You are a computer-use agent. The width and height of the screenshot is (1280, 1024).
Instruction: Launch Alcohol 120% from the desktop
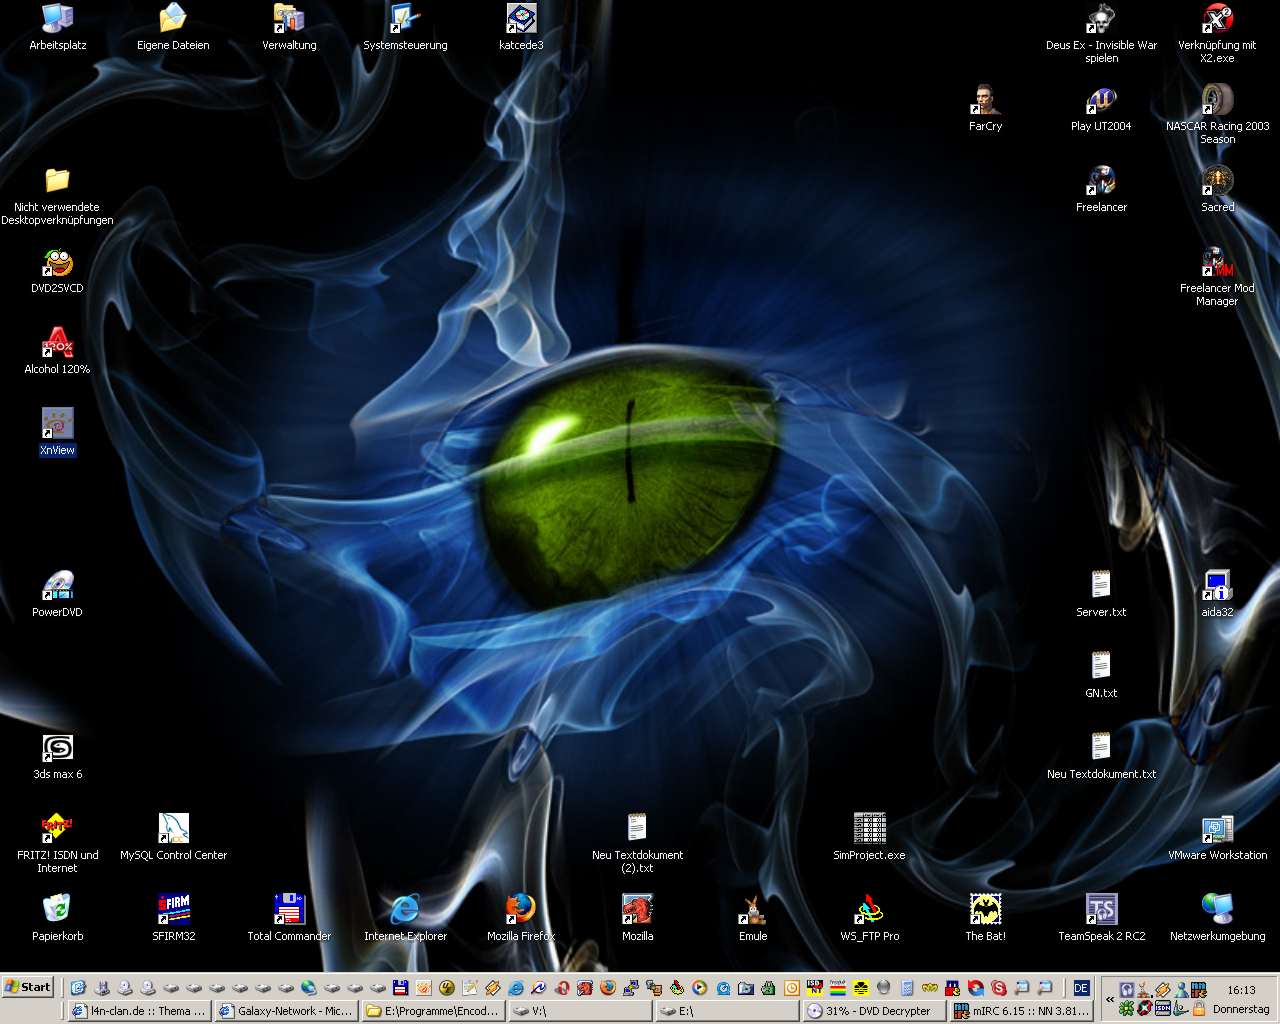[x=57, y=343]
